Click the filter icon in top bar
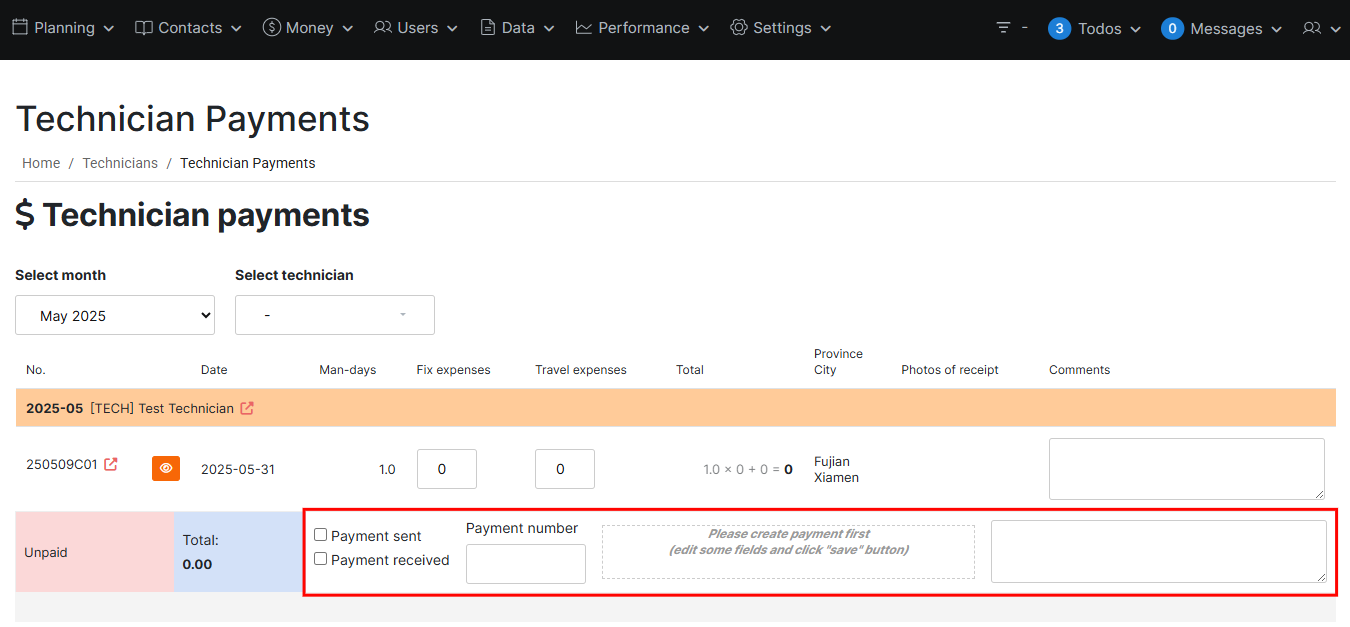The image size is (1350, 627). pyautogui.click(x=1003, y=28)
